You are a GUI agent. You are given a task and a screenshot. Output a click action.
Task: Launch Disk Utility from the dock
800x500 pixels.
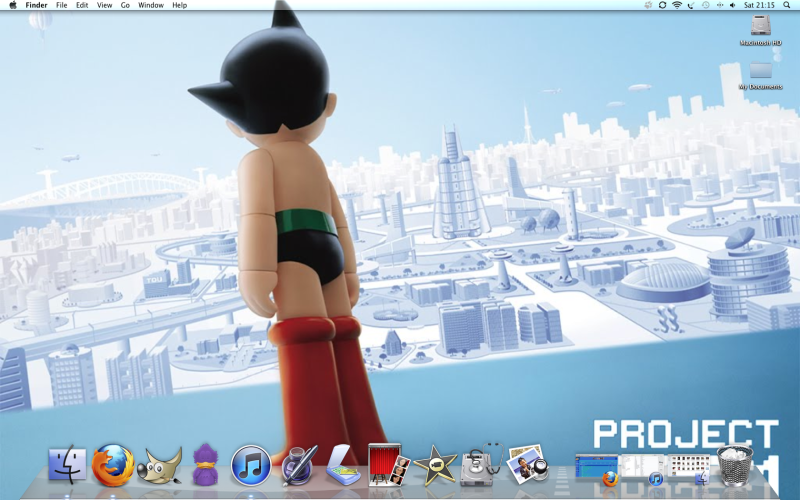[481, 464]
